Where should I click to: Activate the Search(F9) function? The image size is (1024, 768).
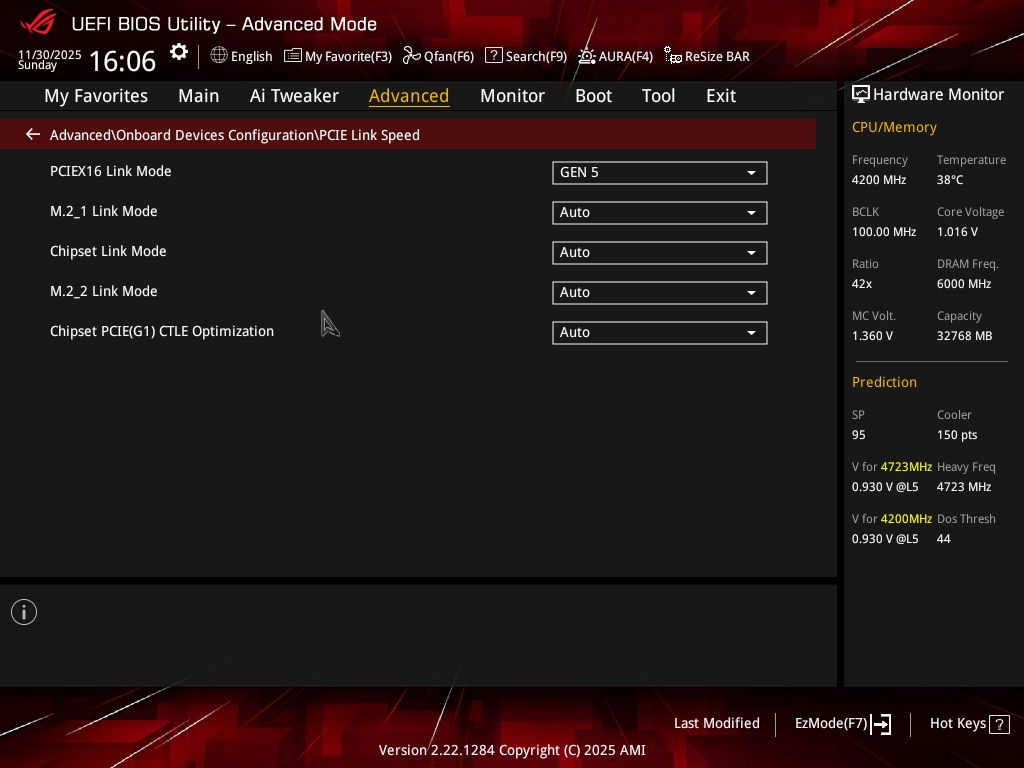(x=526, y=56)
